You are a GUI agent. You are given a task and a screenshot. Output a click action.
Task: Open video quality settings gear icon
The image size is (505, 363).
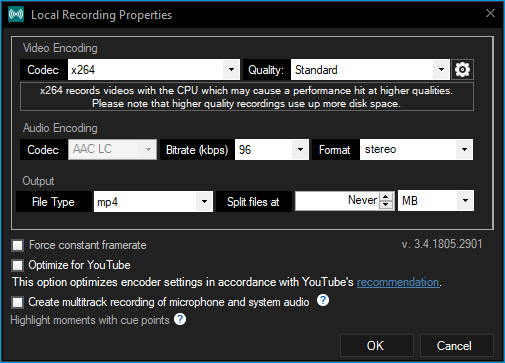point(462,70)
